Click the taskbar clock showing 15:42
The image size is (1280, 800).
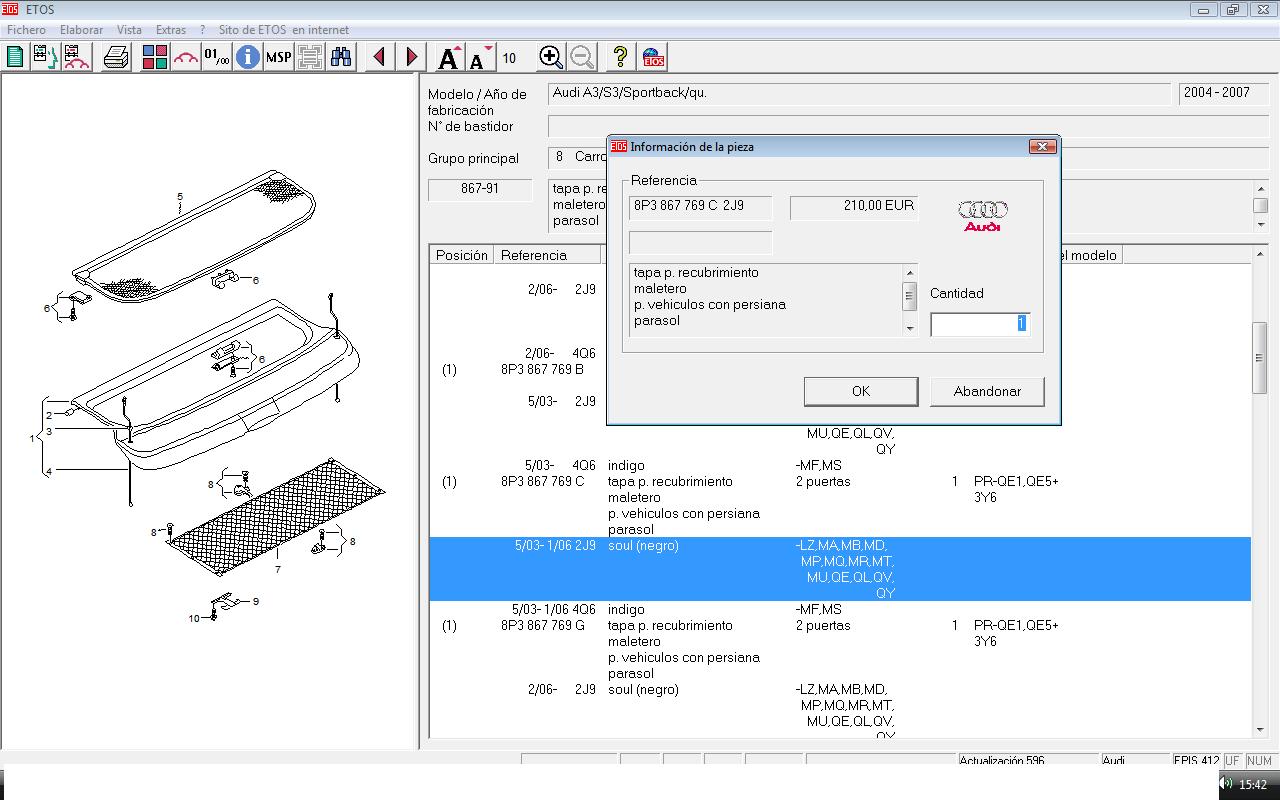(1253, 785)
